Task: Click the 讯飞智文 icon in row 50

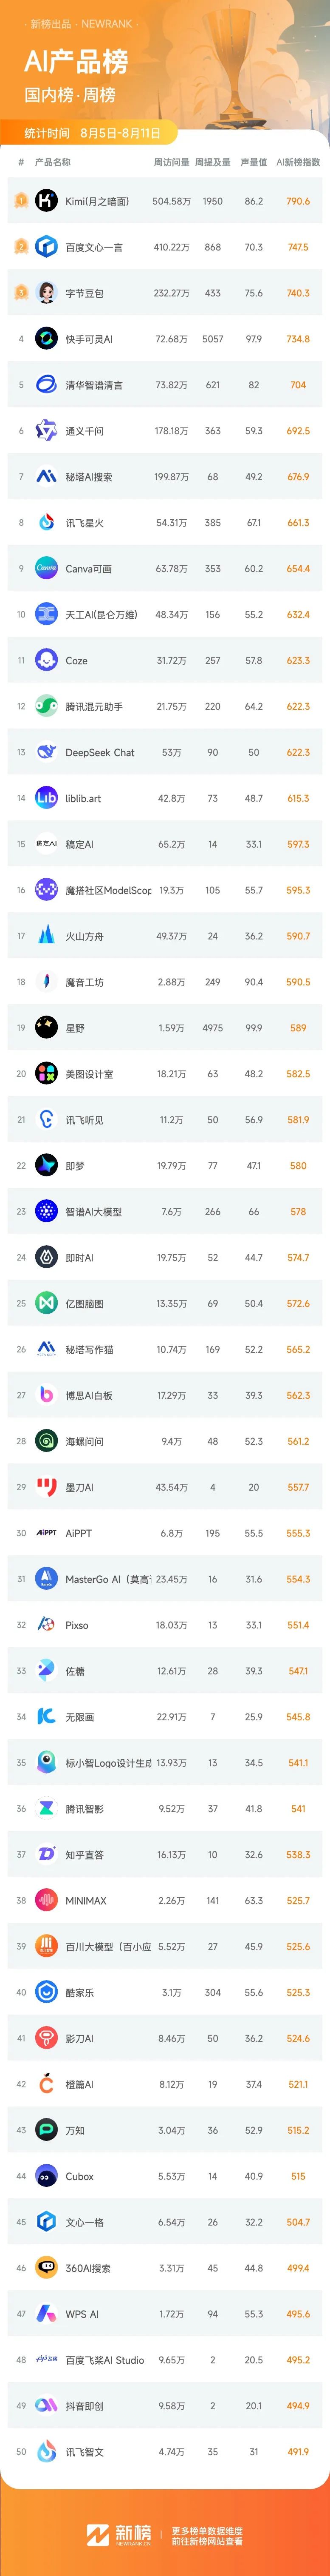Action: 46,2452
